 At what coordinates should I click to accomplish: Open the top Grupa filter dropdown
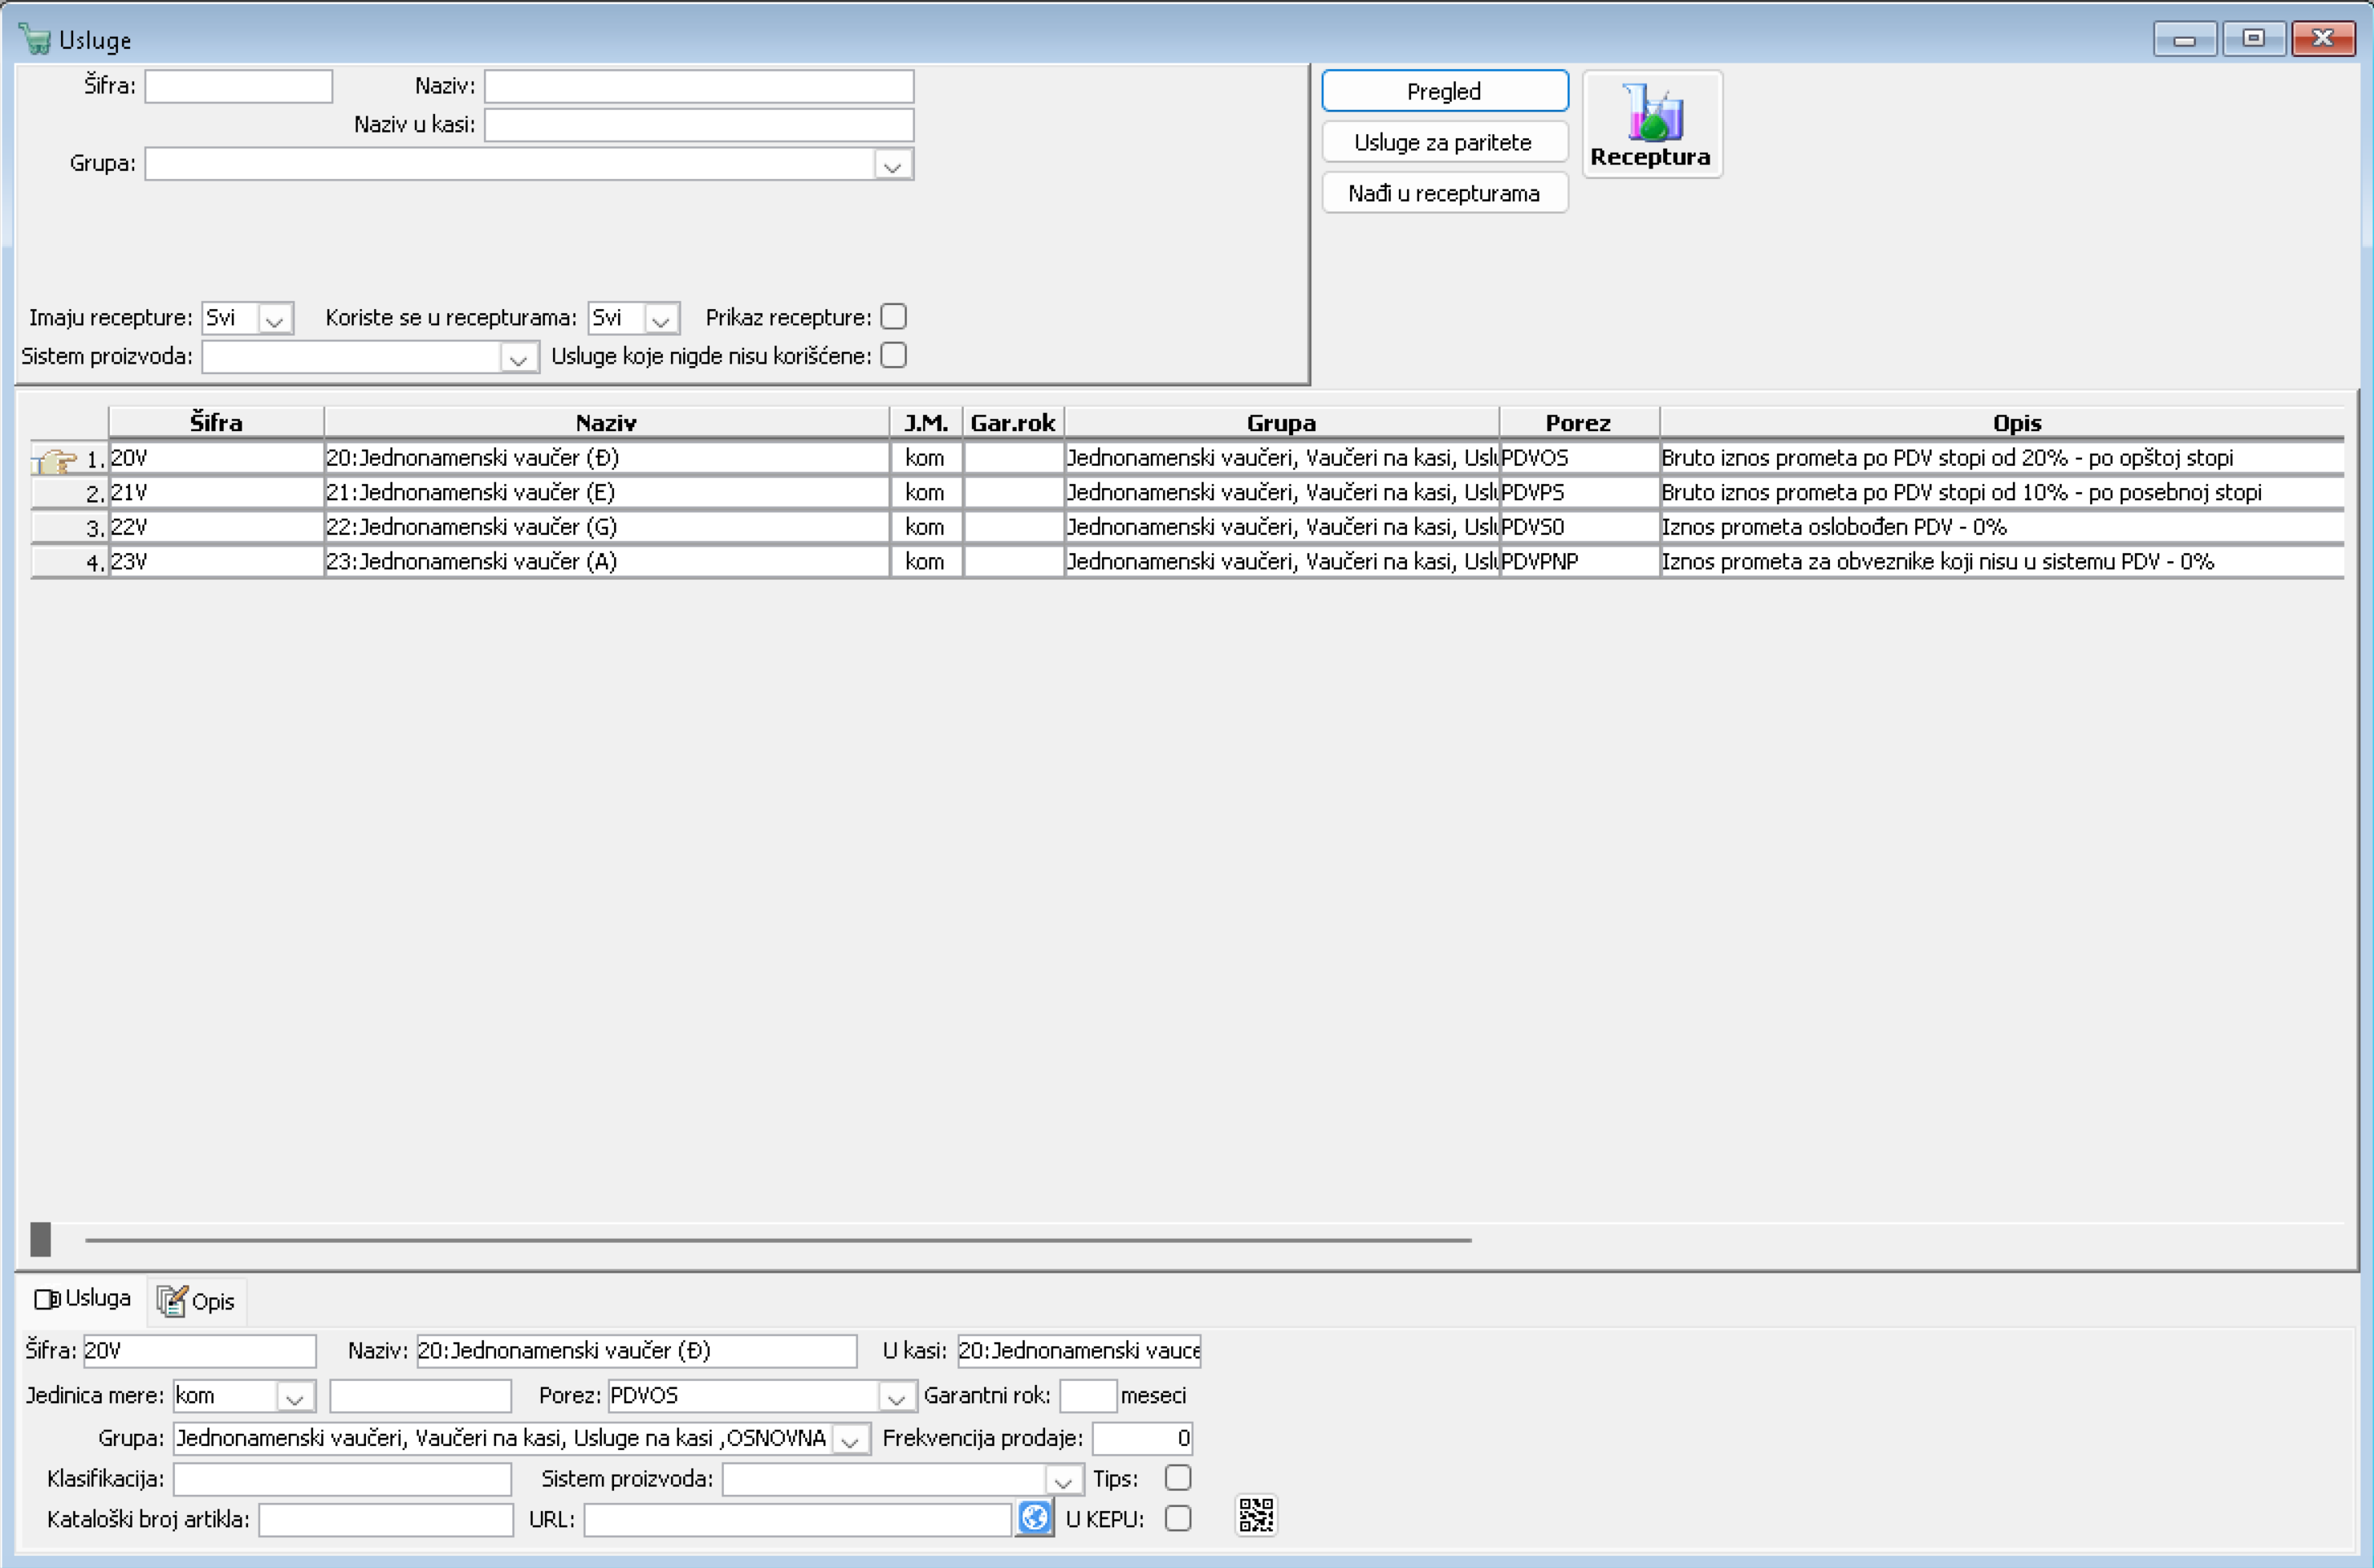point(892,165)
